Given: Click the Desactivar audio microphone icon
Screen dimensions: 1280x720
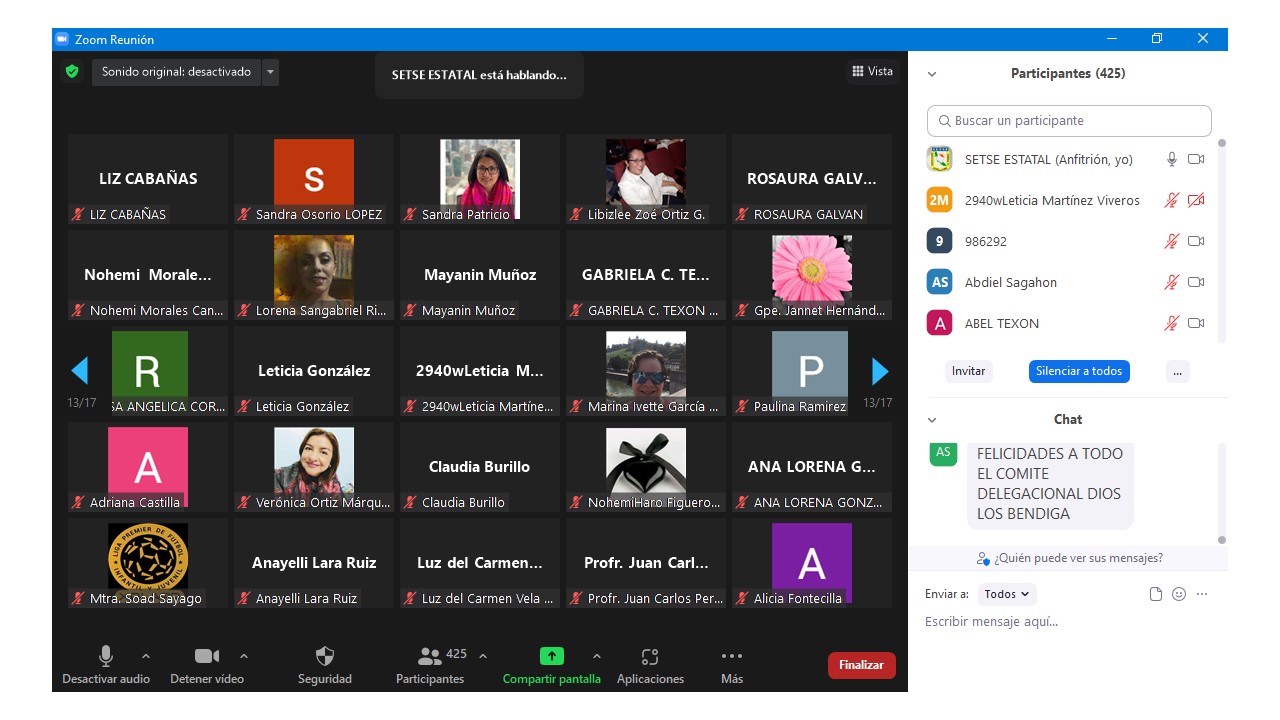Looking at the screenshot, I should (x=106, y=656).
